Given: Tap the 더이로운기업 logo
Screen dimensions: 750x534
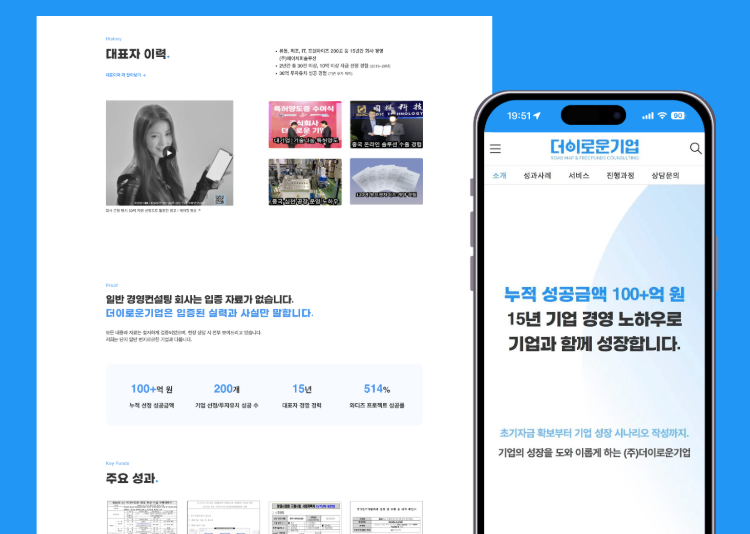Looking at the screenshot, I should tap(595, 149).
